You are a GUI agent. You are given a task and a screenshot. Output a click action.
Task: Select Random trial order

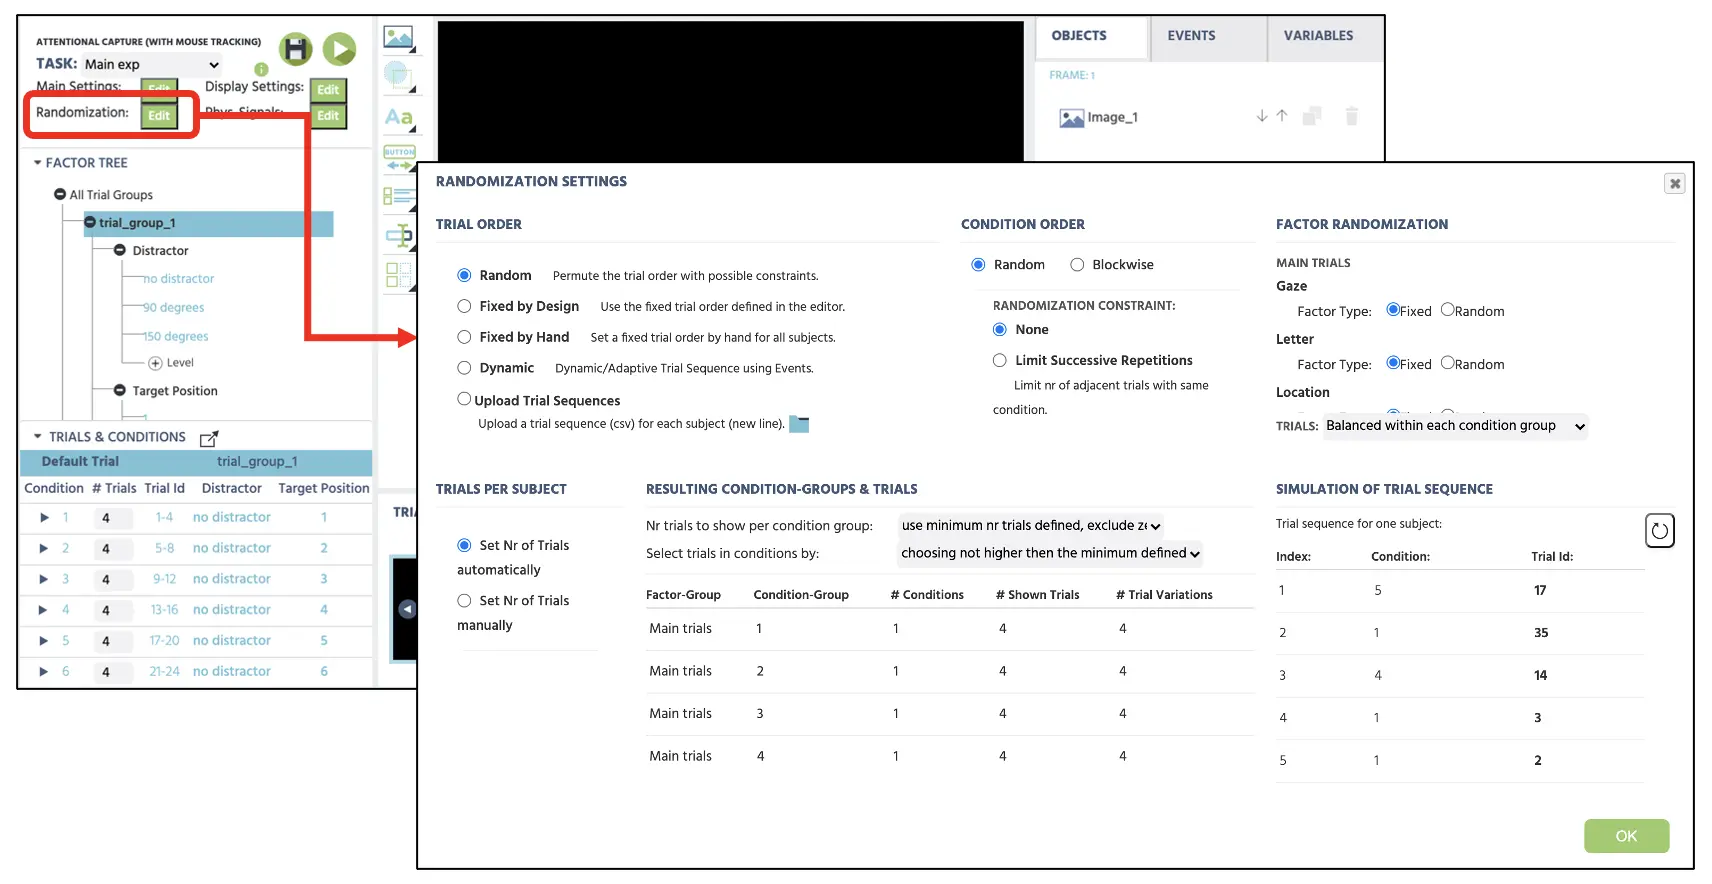(x=464, y=275)
